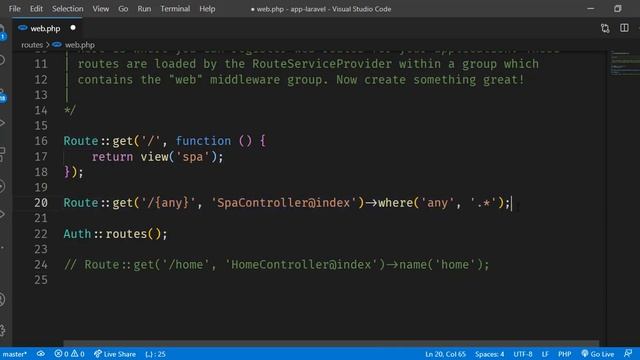Screen dimensions: 640x360
Task: Click the '.*' regex string on line 20
Action: [484, 203]
